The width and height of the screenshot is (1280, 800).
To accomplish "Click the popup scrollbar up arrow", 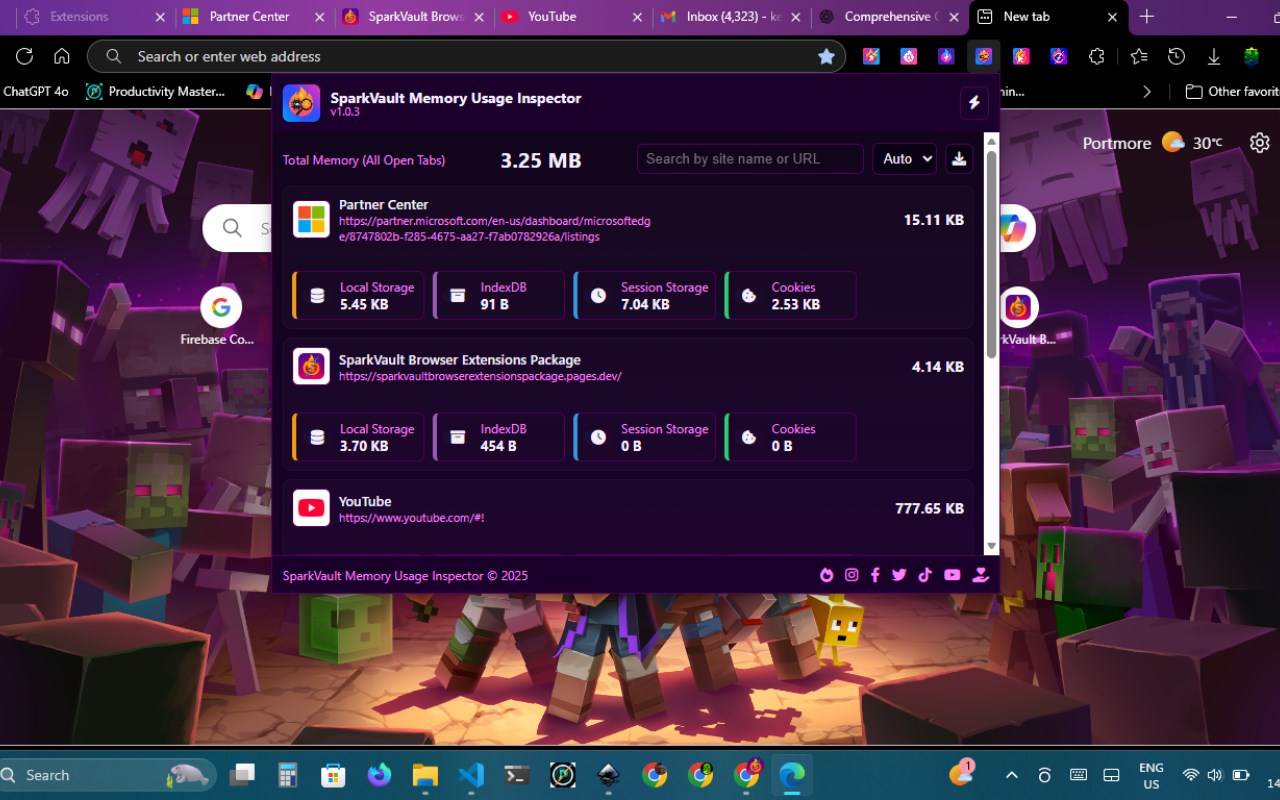I will click(x=991, y=141).
